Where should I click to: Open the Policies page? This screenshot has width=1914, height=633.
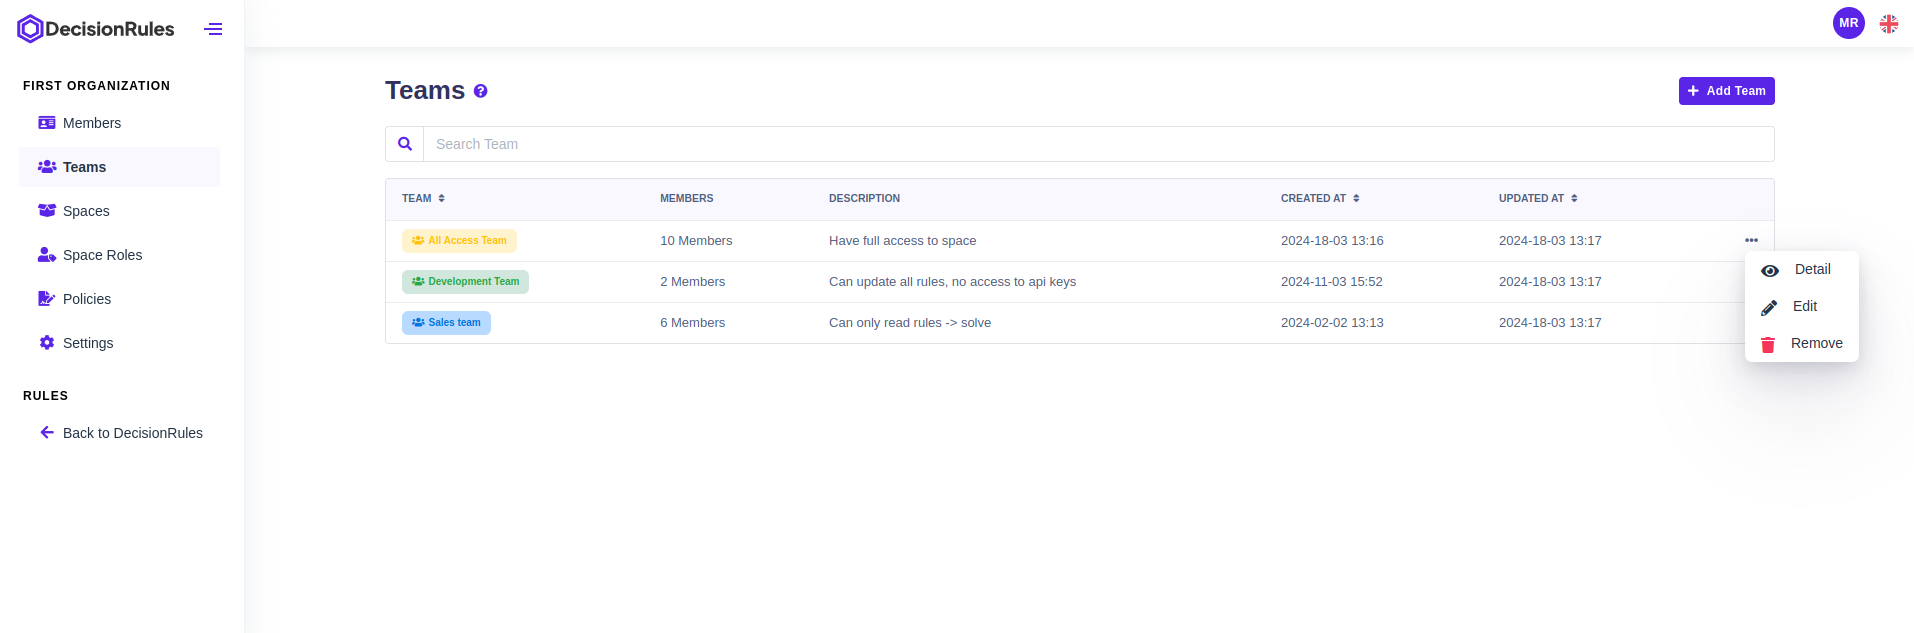point(86,299)
